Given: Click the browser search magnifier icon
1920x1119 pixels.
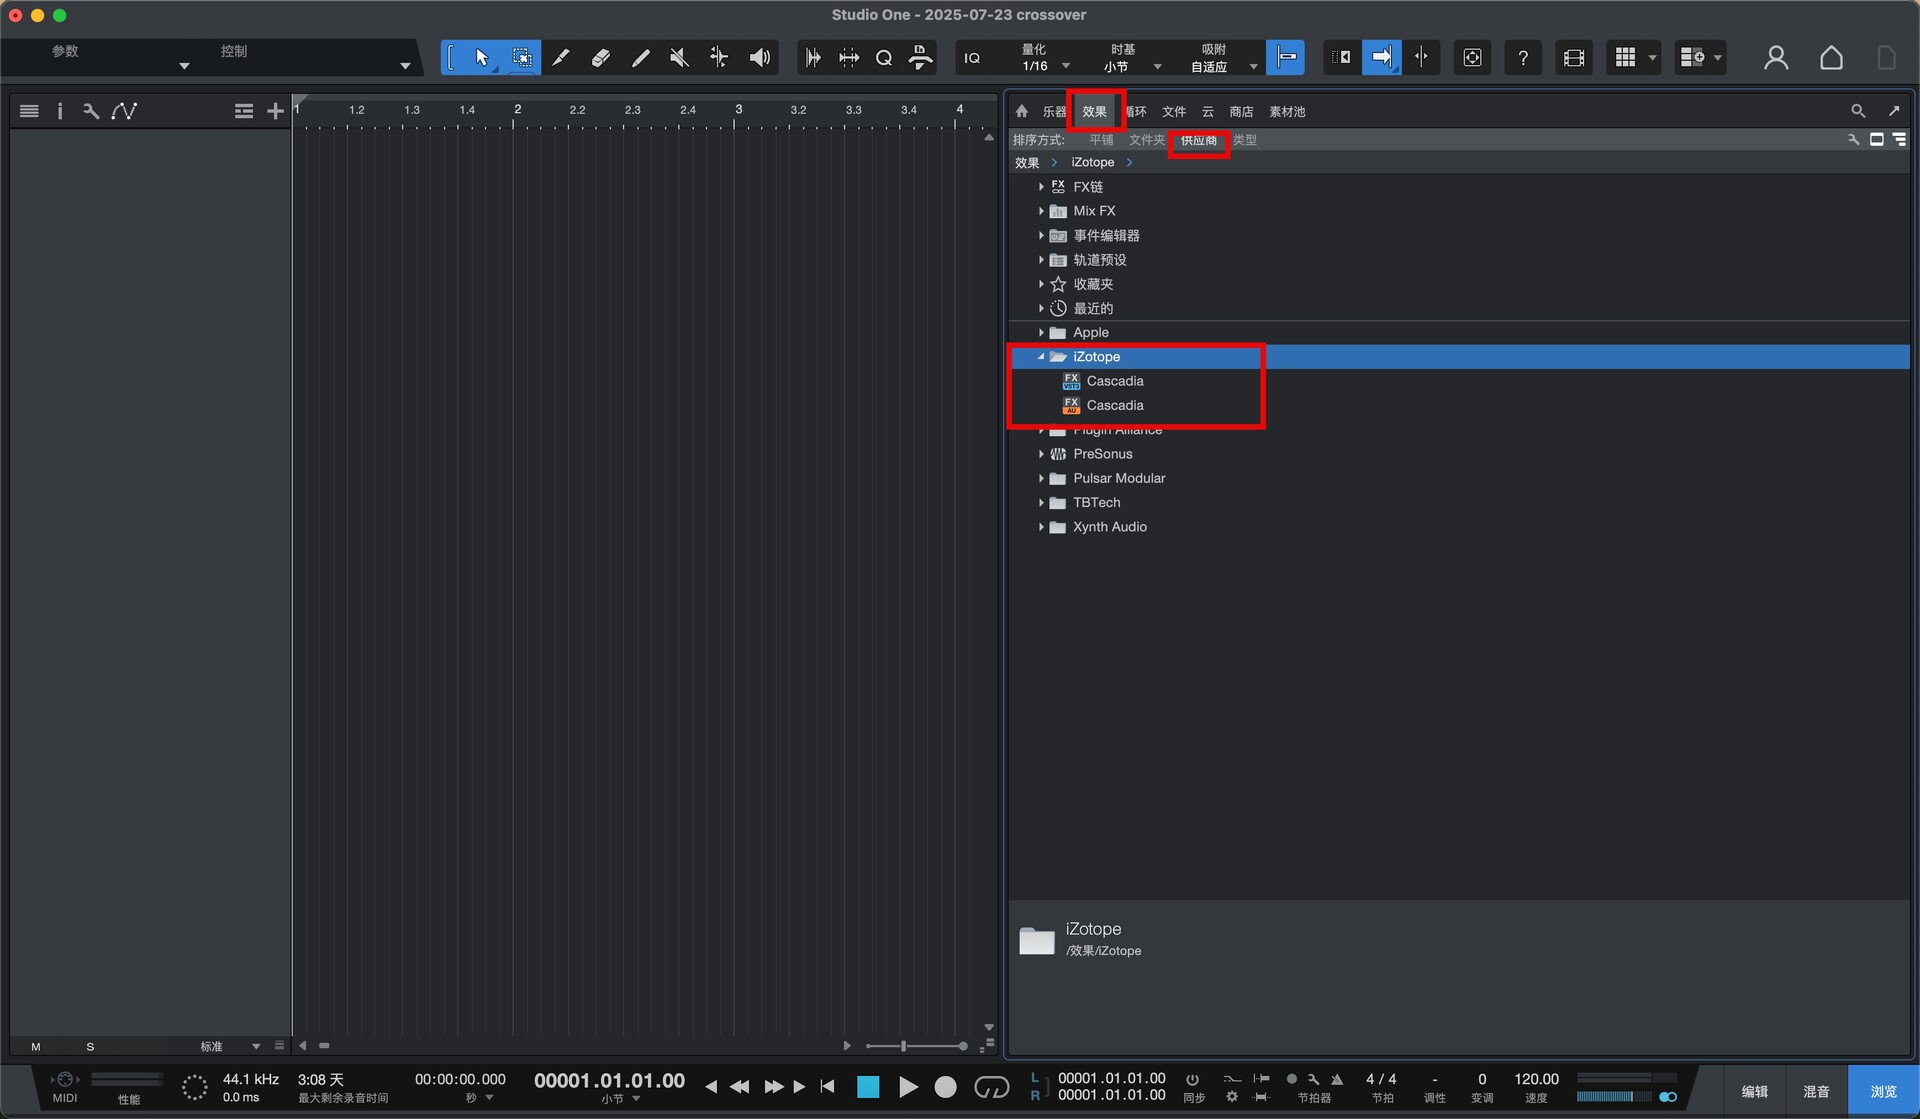Looking at the screenshot, I should click(1858, 111).
